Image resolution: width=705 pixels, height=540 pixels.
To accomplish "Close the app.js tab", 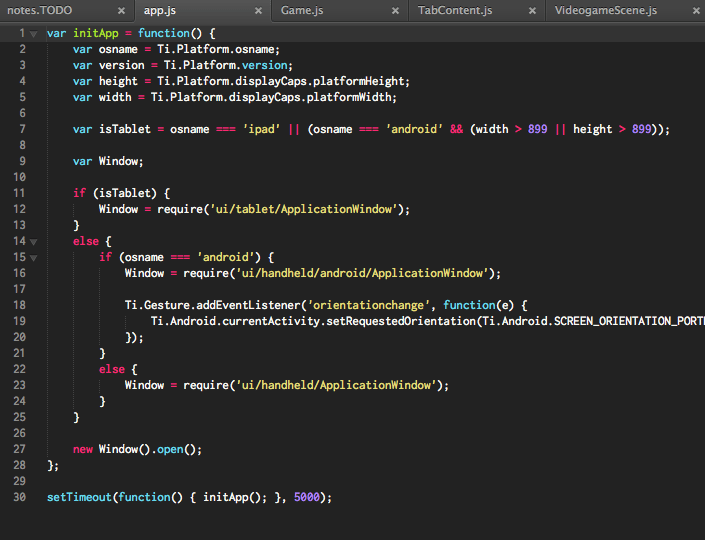I will (x=258, y=11).
